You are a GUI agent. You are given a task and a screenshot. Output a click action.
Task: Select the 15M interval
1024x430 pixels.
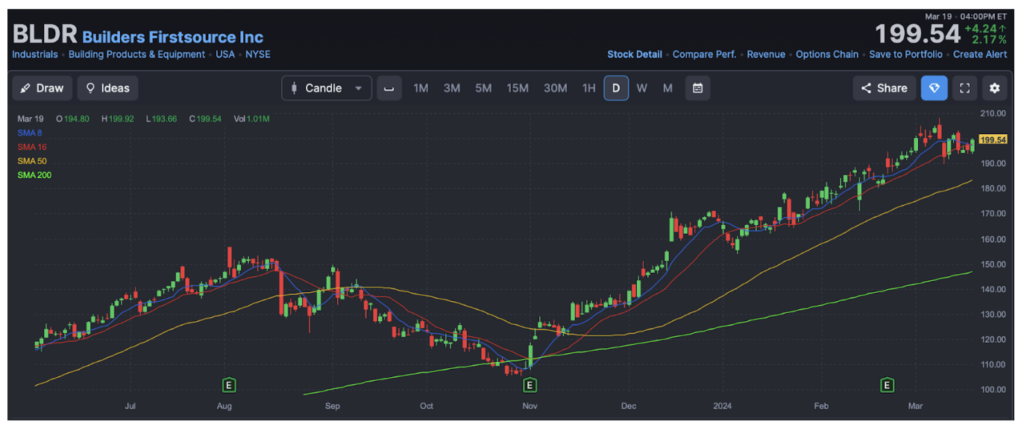tap(518, 88)
